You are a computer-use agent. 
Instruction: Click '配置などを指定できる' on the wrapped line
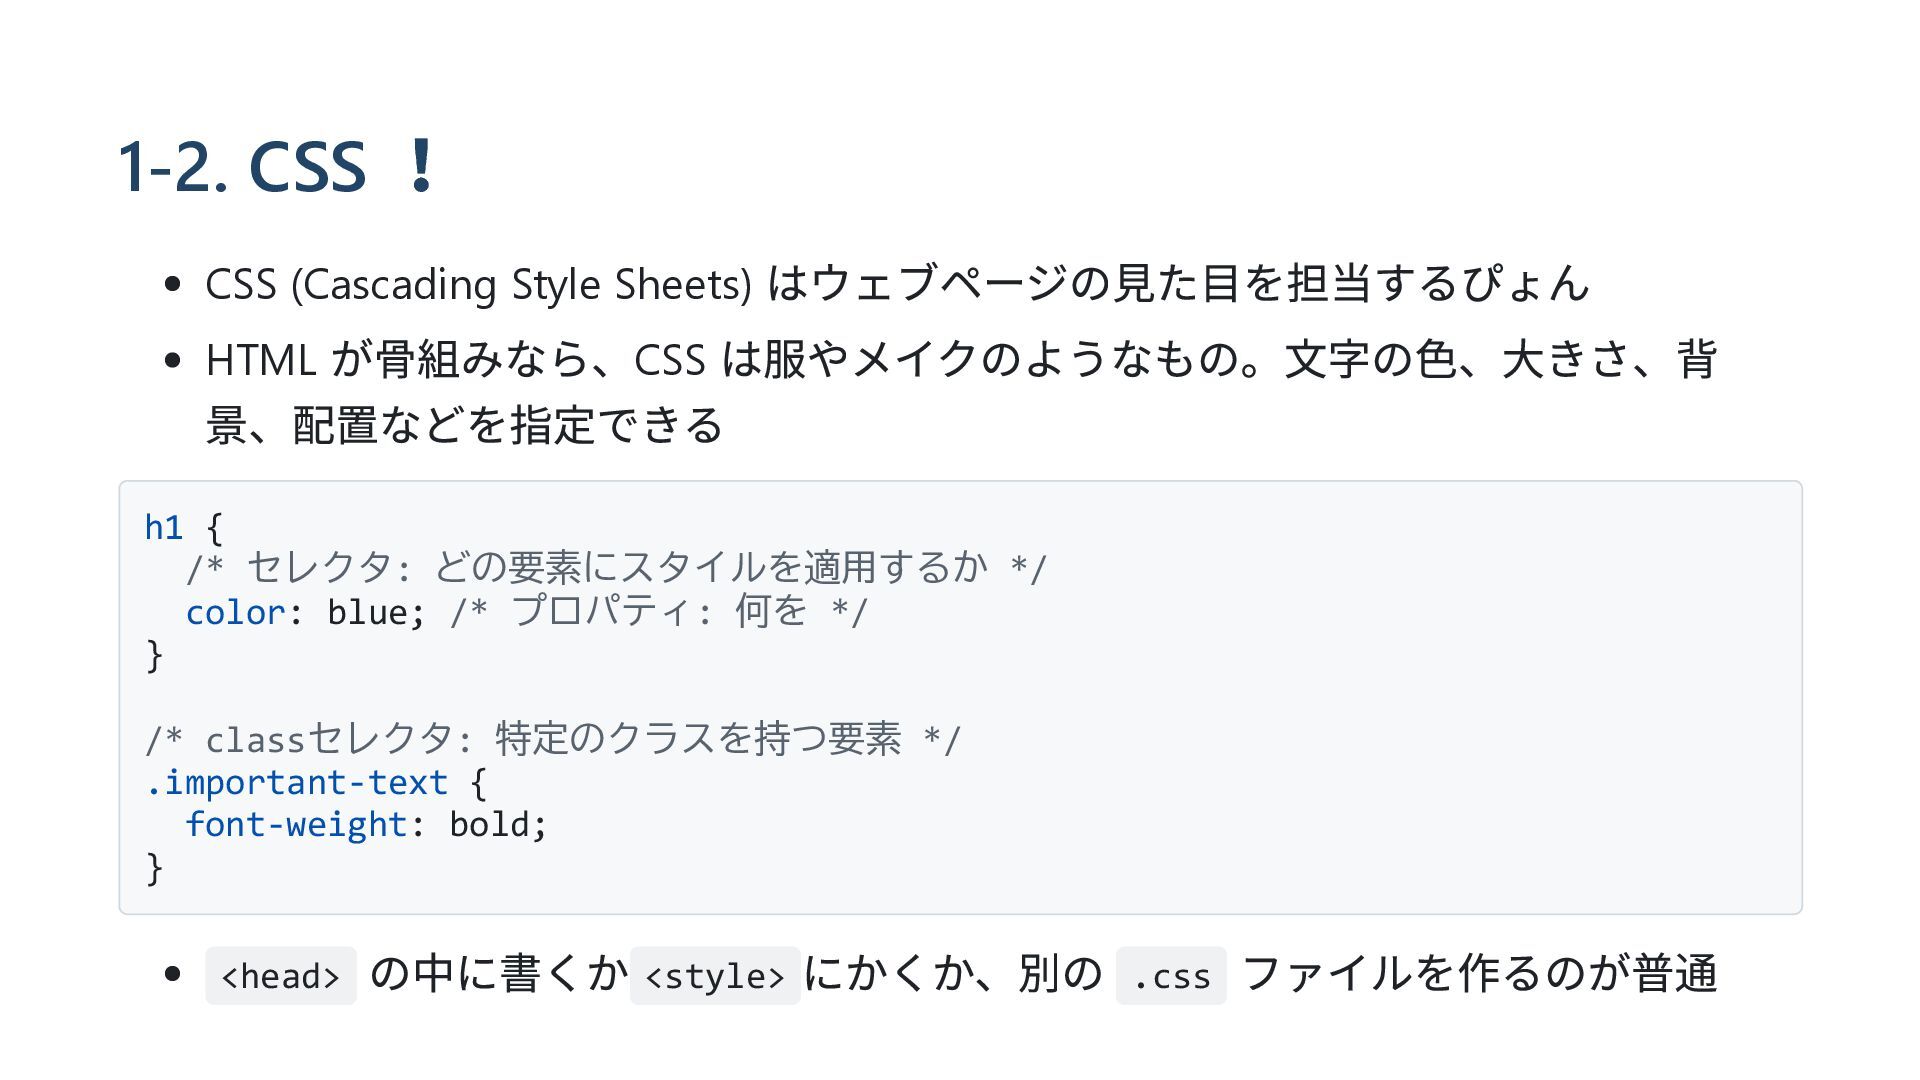click(507, 426)
